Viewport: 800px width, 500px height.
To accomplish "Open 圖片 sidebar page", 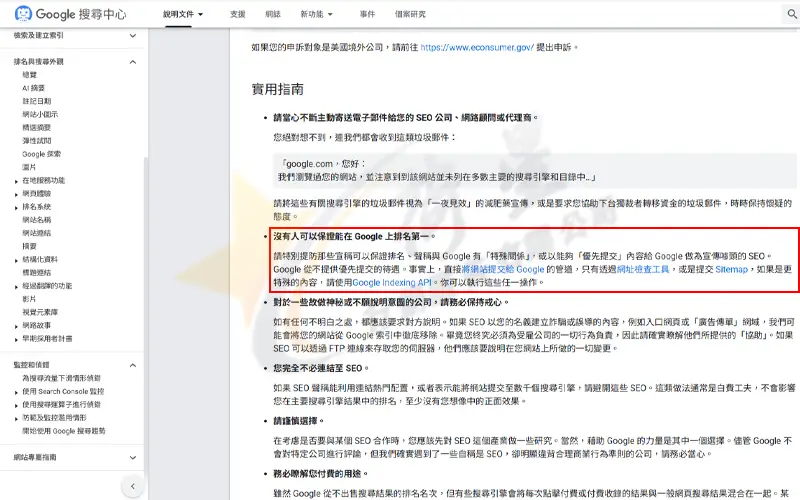I will point(29,167).
